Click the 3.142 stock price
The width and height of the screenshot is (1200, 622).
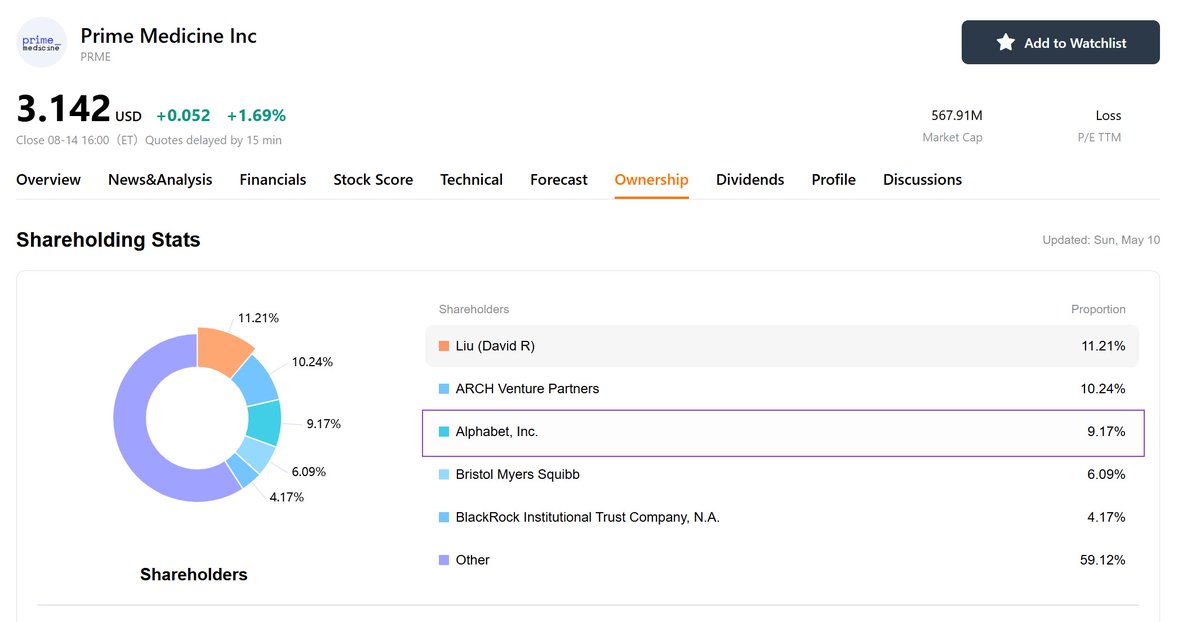63,110
